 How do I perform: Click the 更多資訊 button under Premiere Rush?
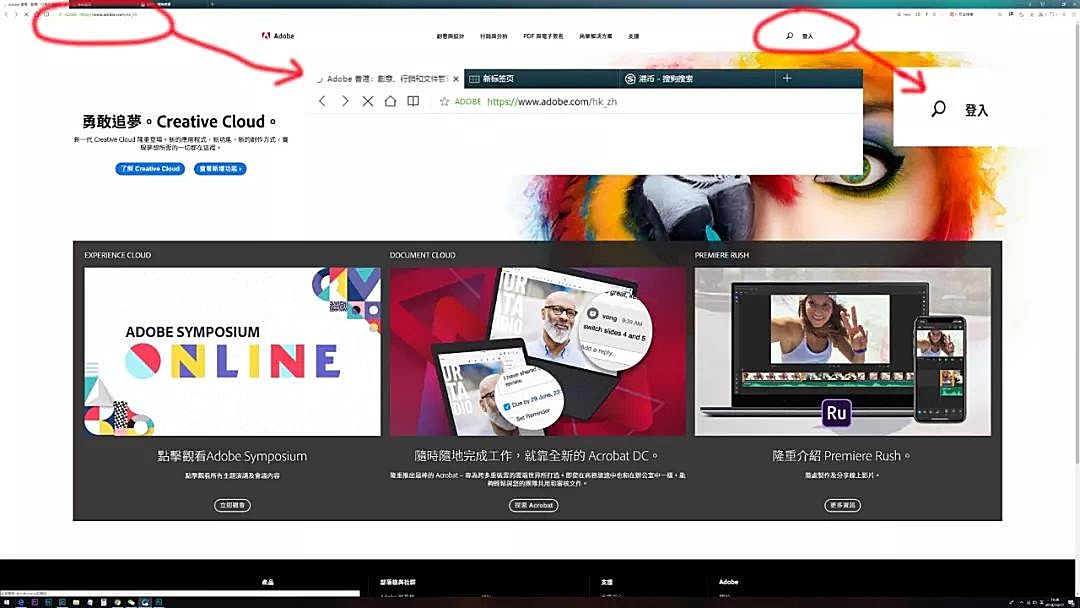pos(842,505)
